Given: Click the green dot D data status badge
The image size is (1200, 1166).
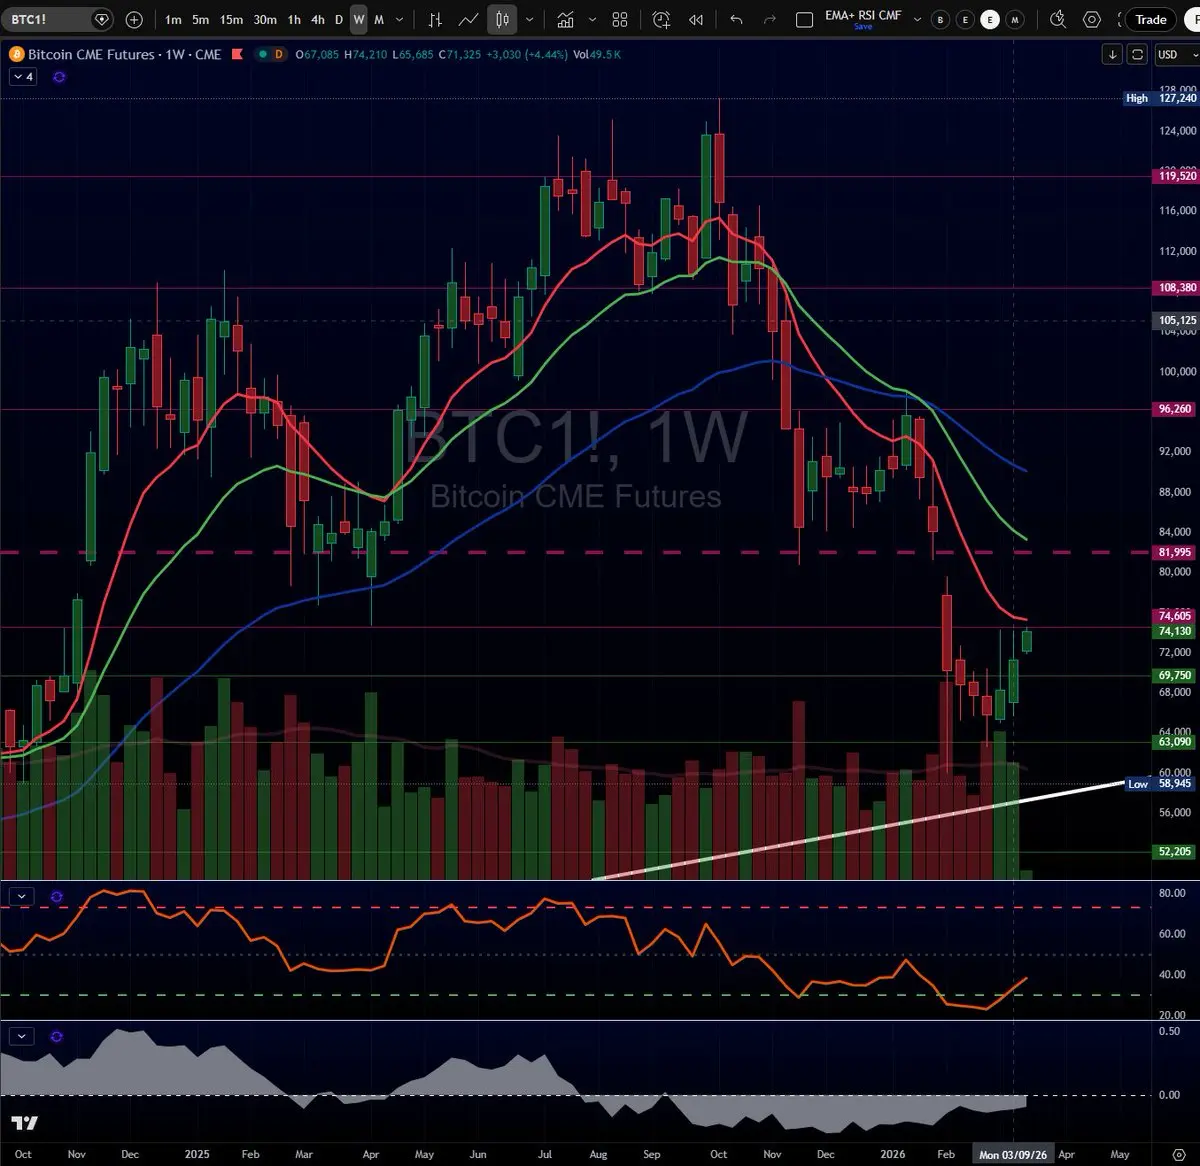Looking at the screenshot, I should pyautogui.click(x=271, y=55).
